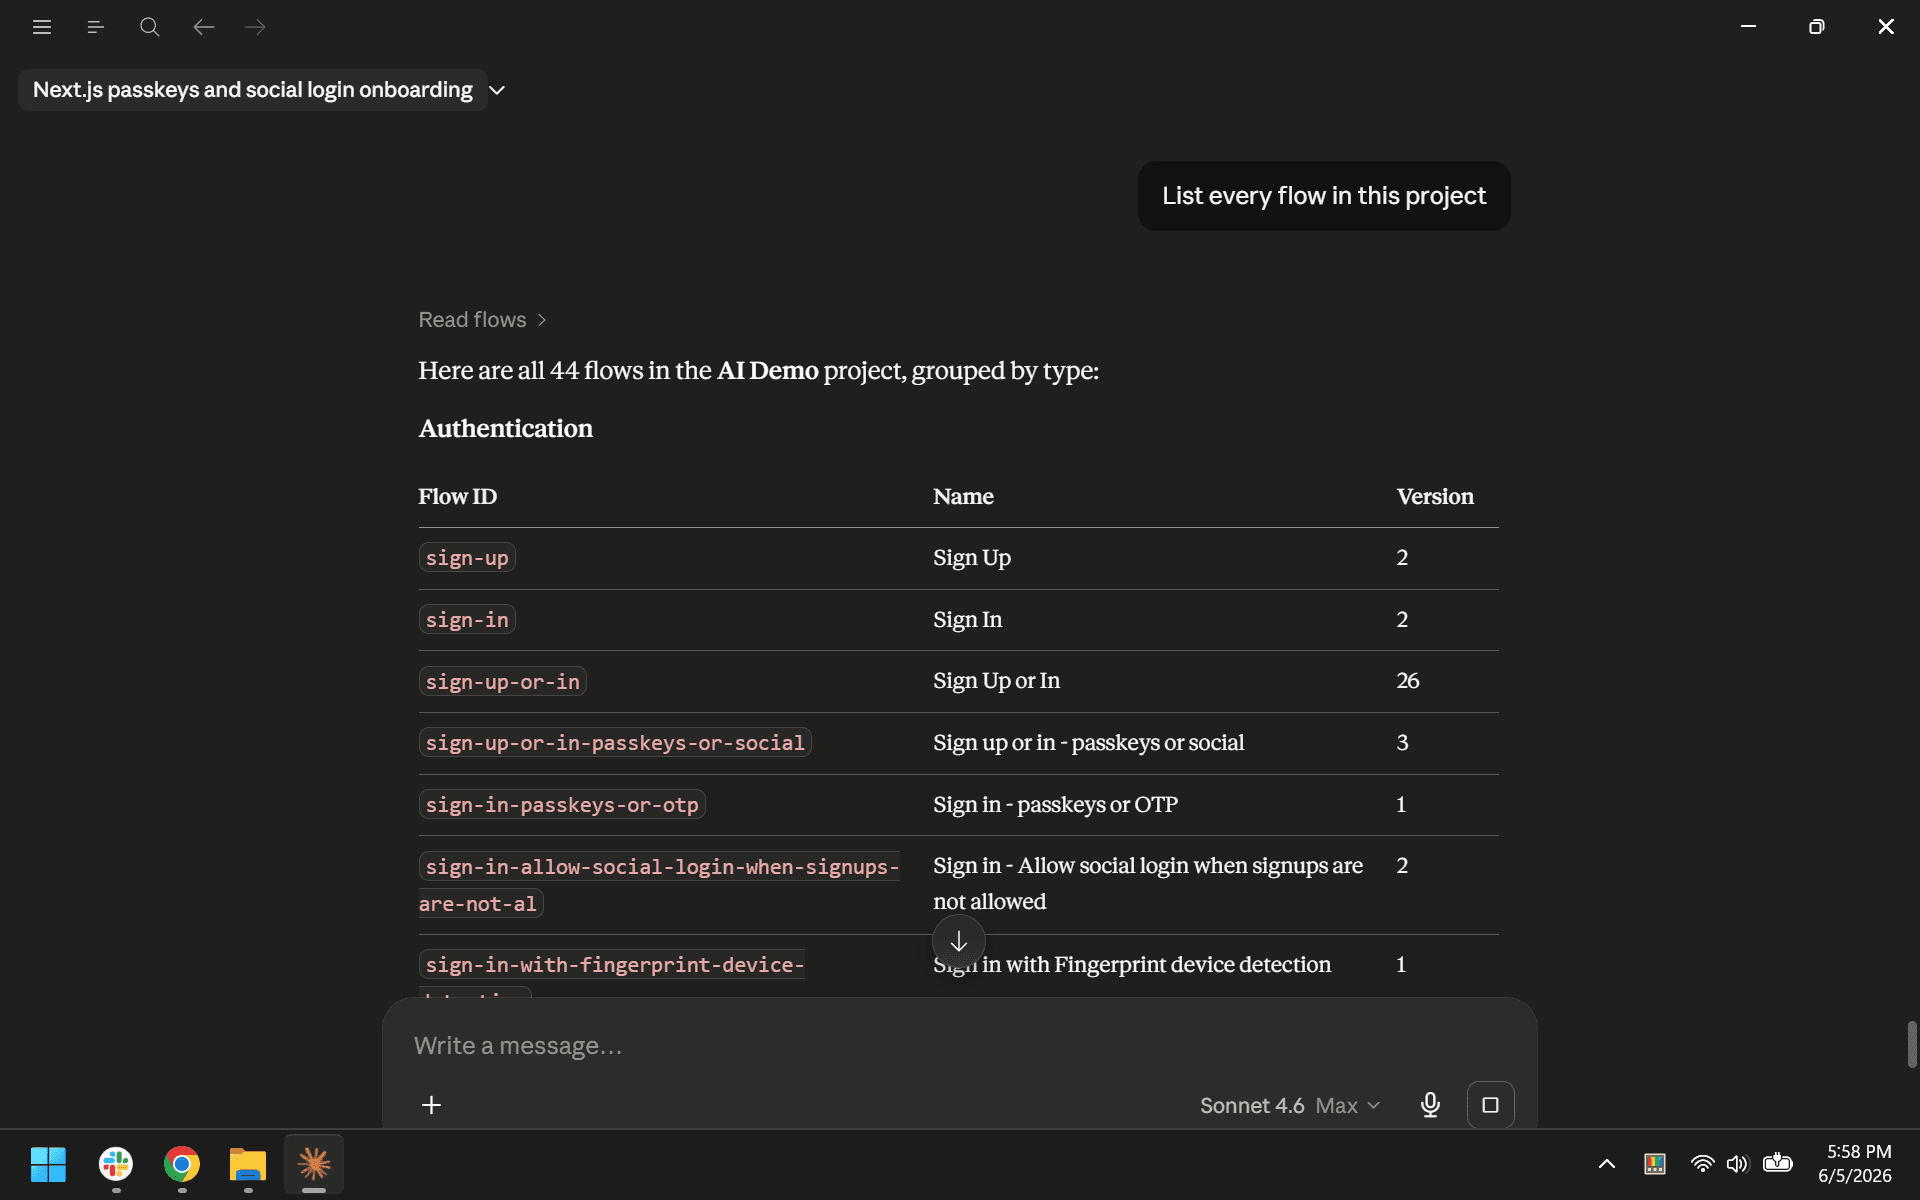Close the application window
1920x1200 pixels.
click(1886, 27)
